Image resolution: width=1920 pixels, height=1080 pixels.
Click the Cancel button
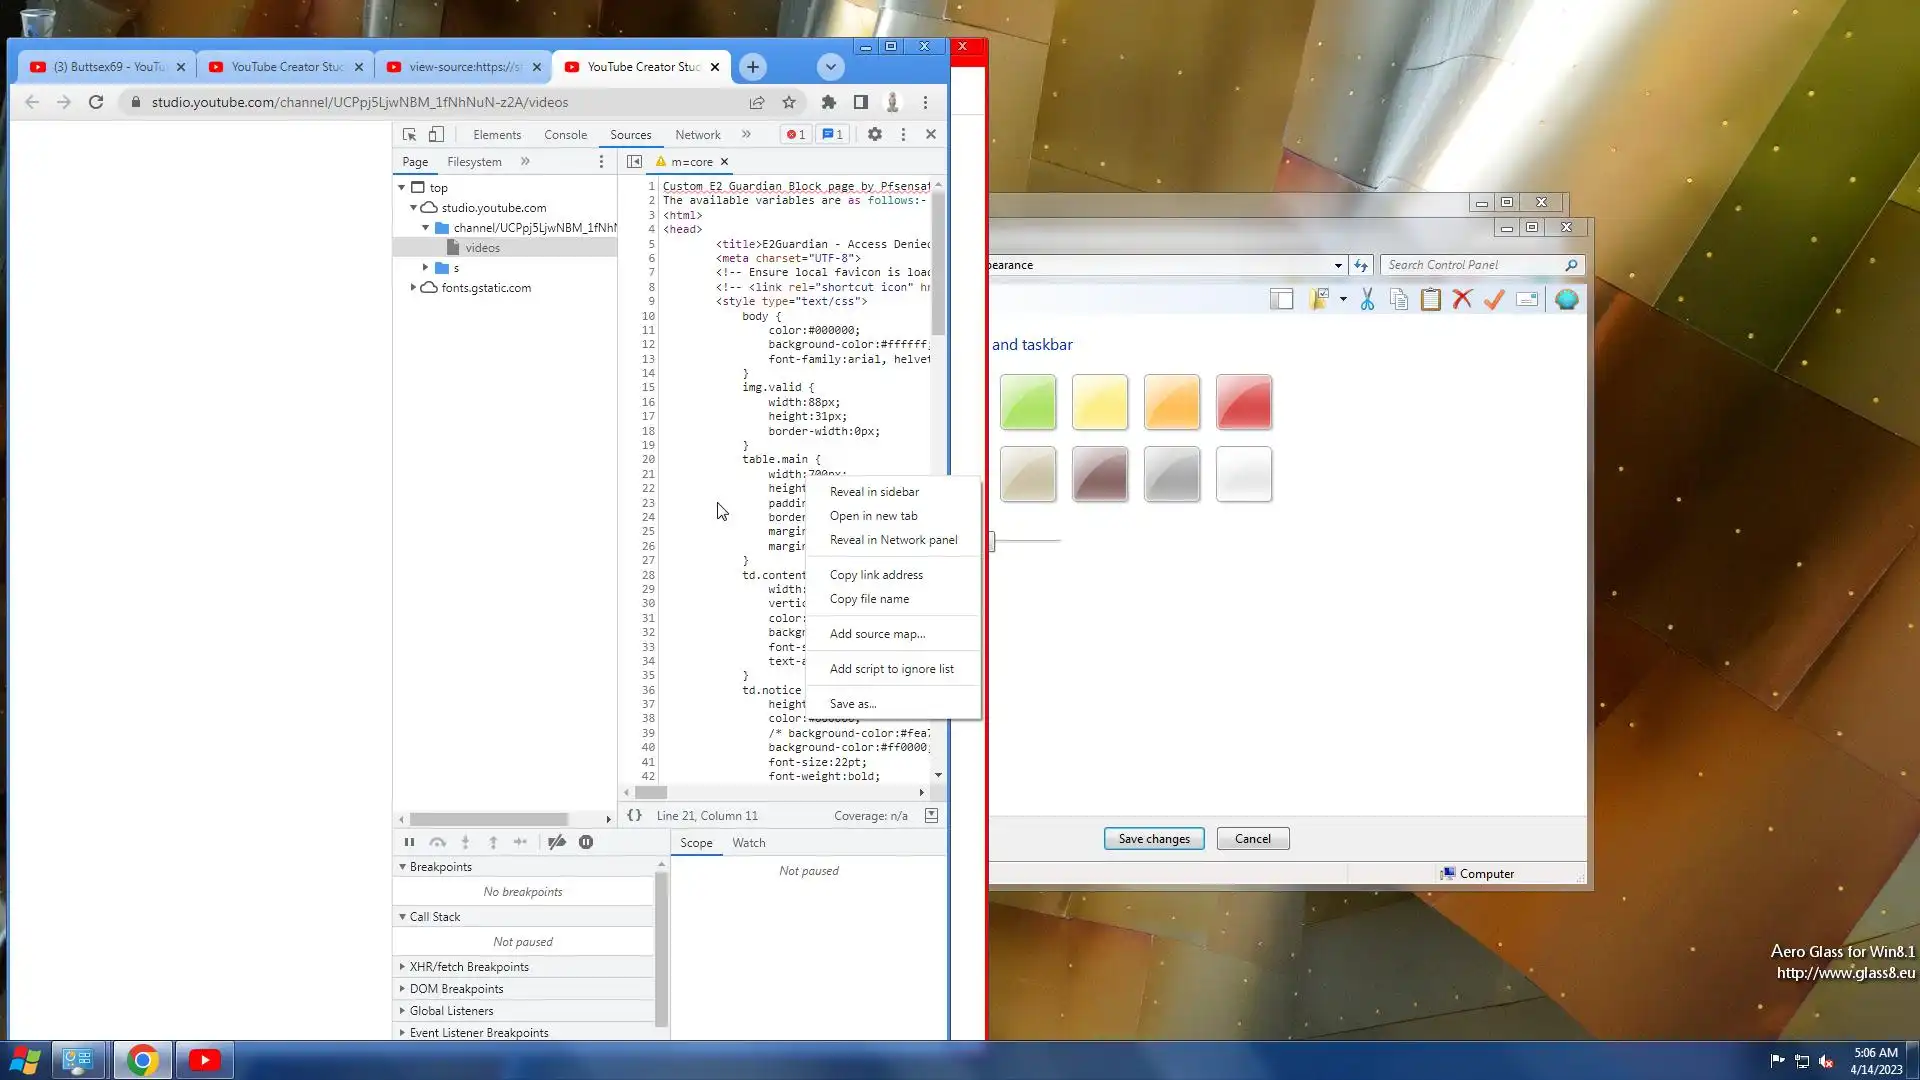point(1252,838)
